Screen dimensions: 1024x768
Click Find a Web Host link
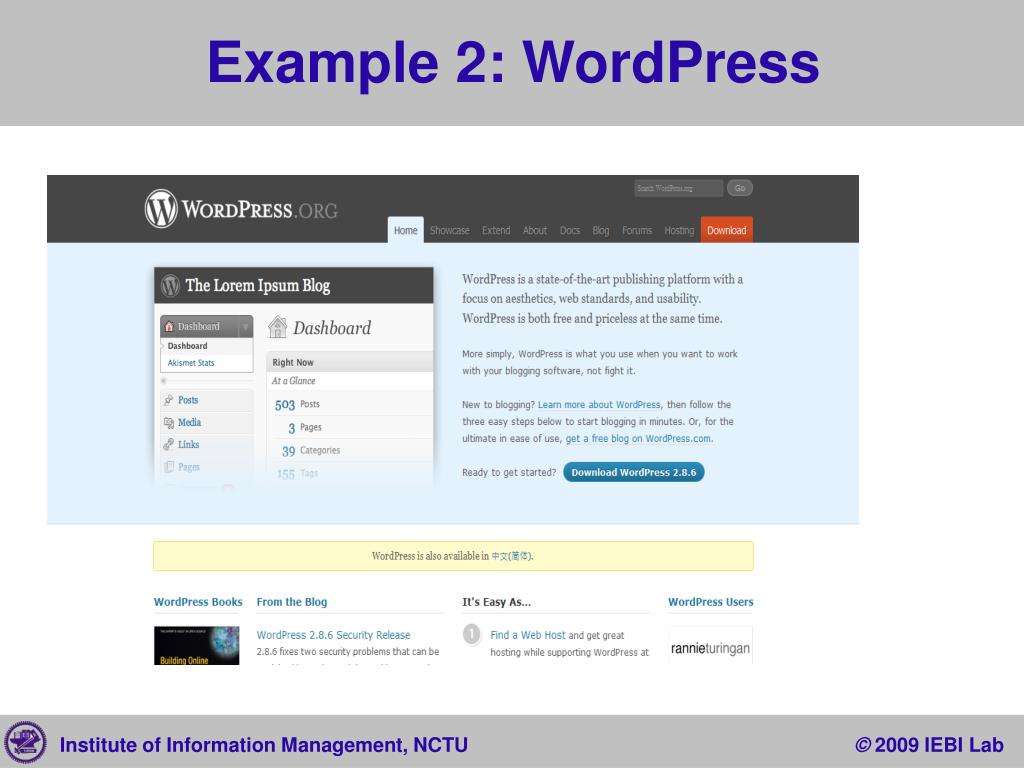point(528,635)
